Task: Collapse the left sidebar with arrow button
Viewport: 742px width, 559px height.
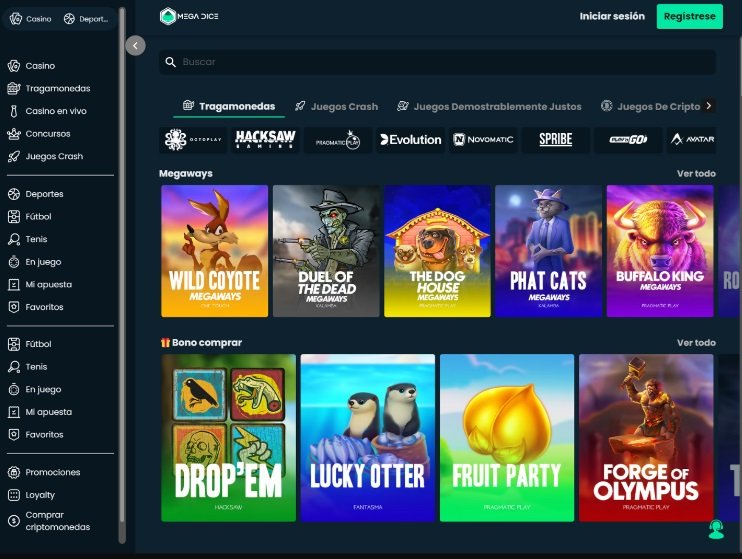Action: pos(136,45)
